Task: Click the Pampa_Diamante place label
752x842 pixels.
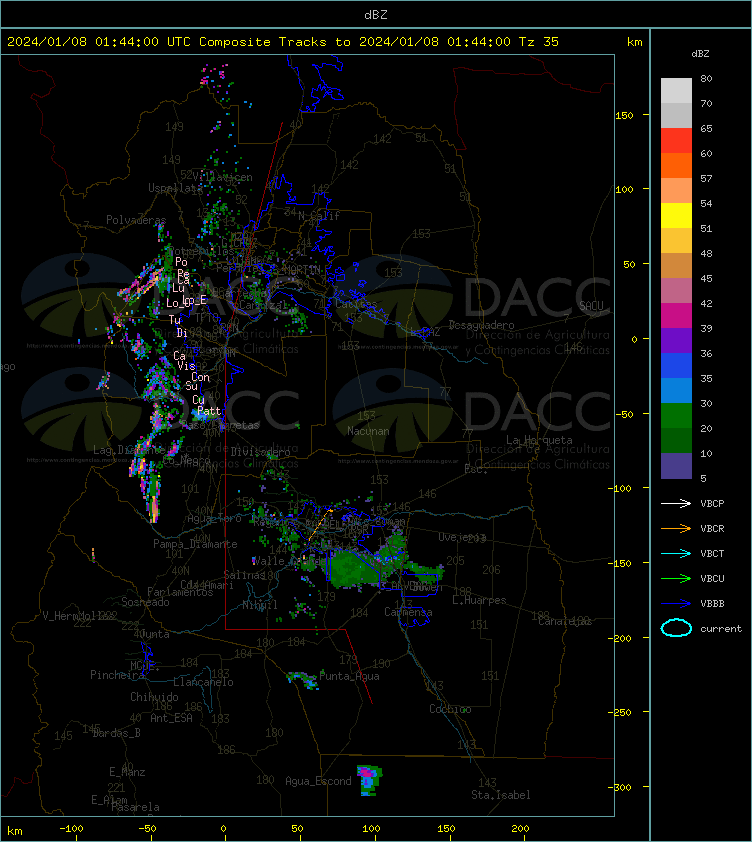Action: 195,543
